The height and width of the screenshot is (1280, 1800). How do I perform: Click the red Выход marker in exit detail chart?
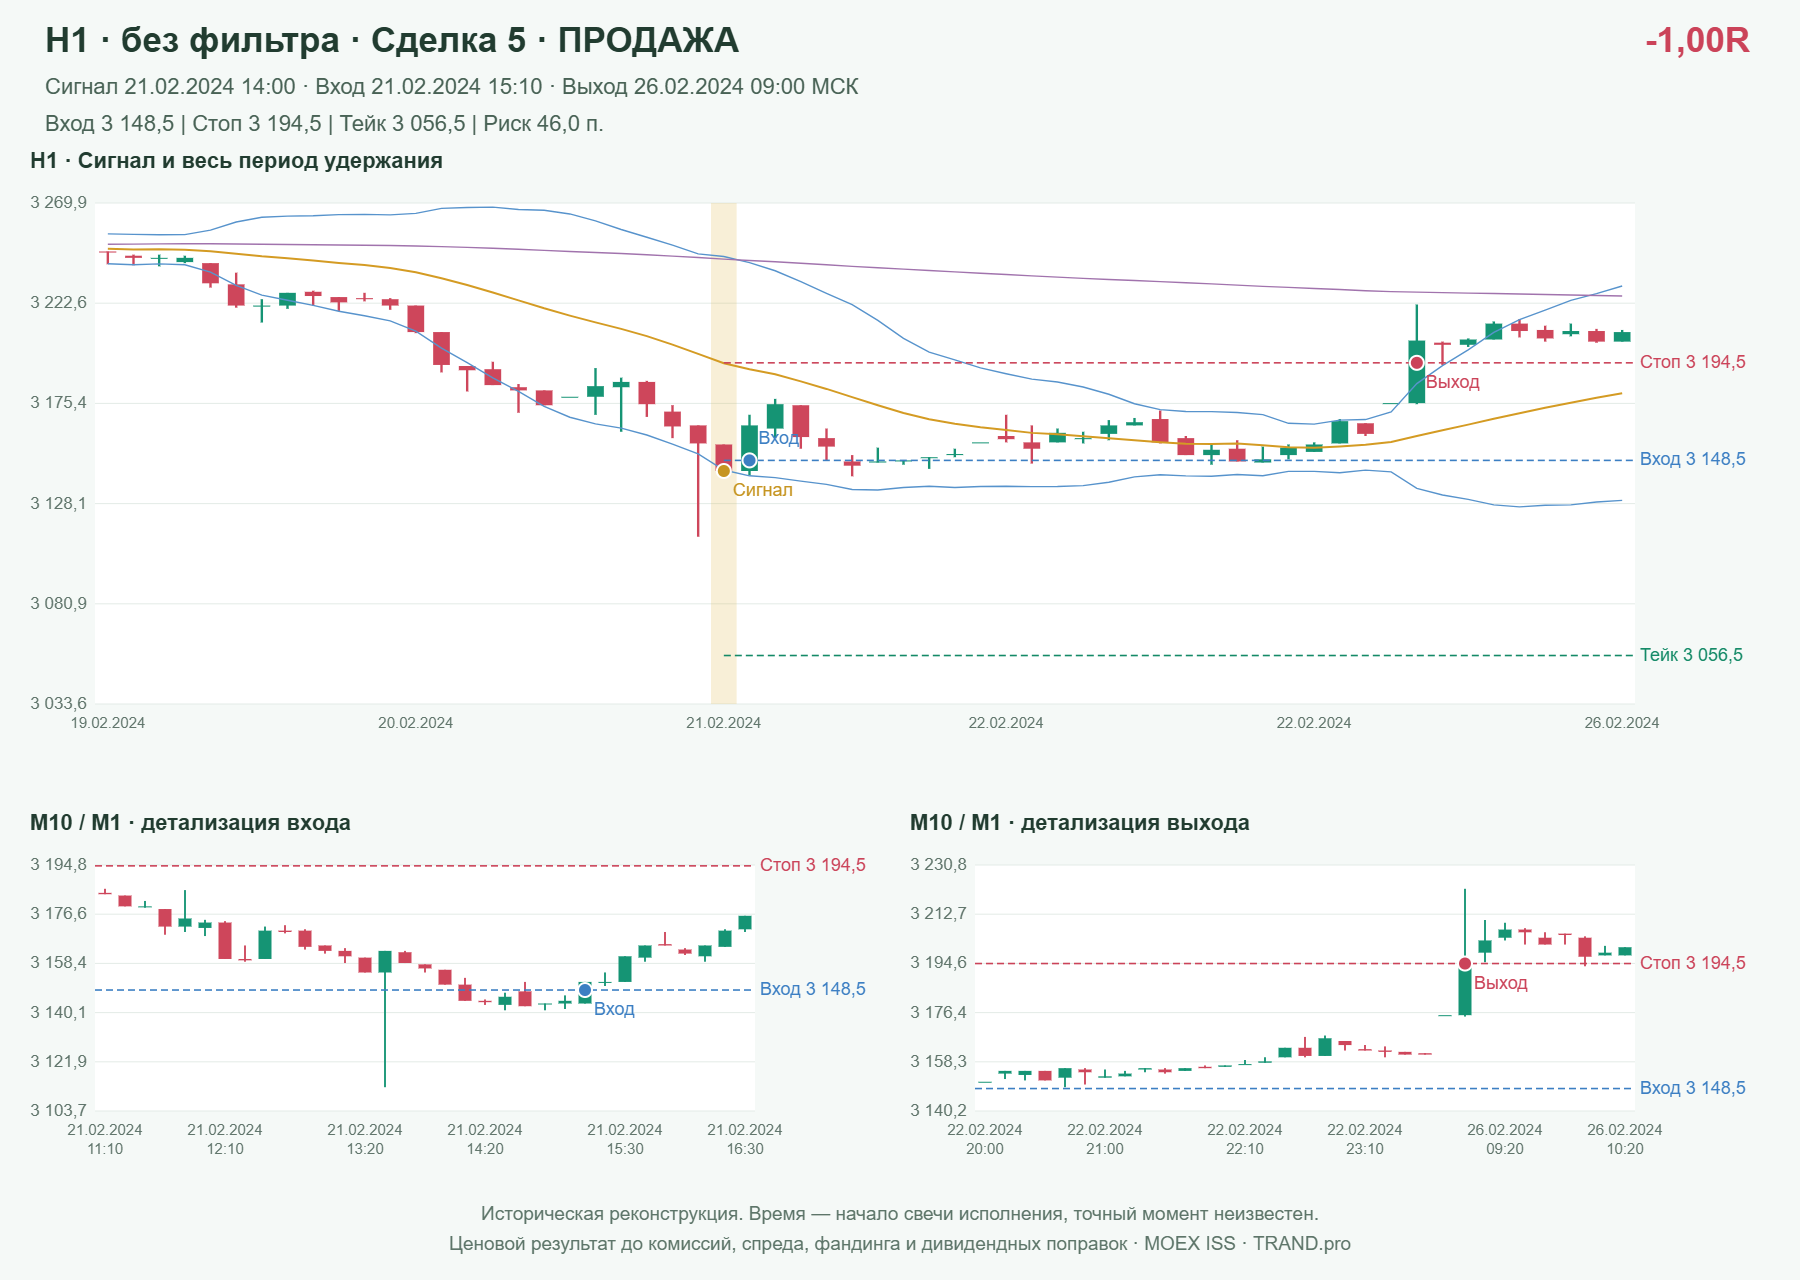point(1465,964)
